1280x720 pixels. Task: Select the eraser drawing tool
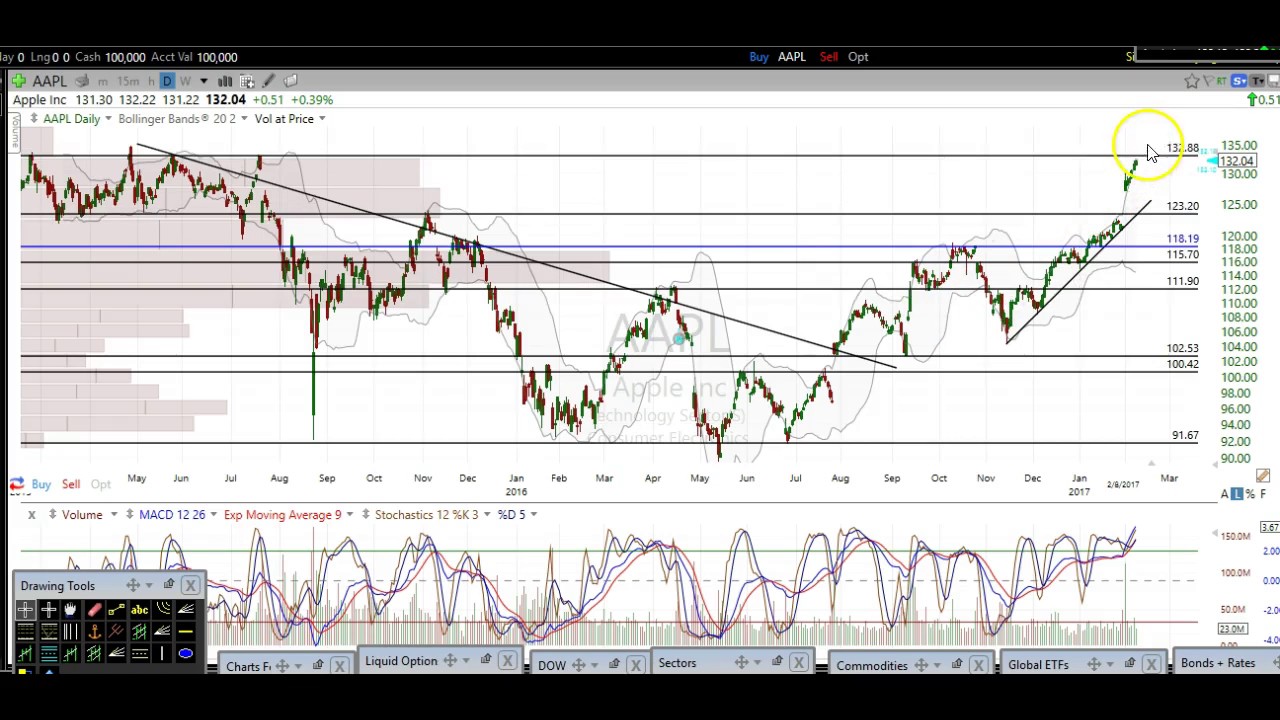click(94, 609)
